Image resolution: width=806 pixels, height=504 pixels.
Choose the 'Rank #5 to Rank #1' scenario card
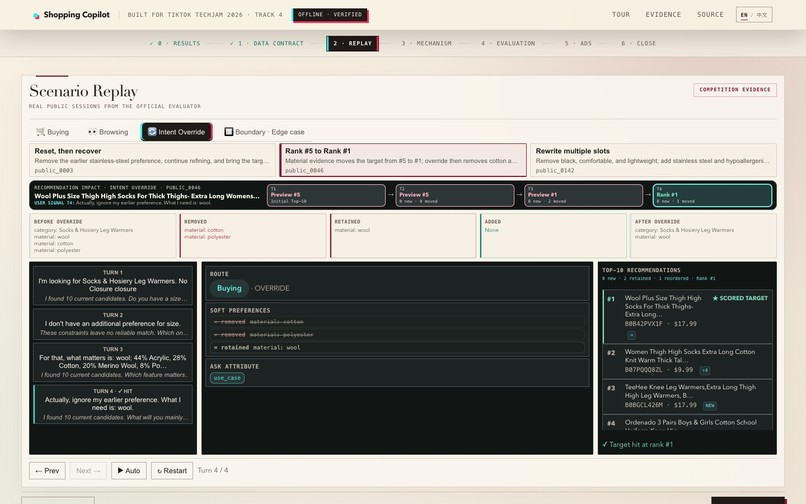coord(403,160)
